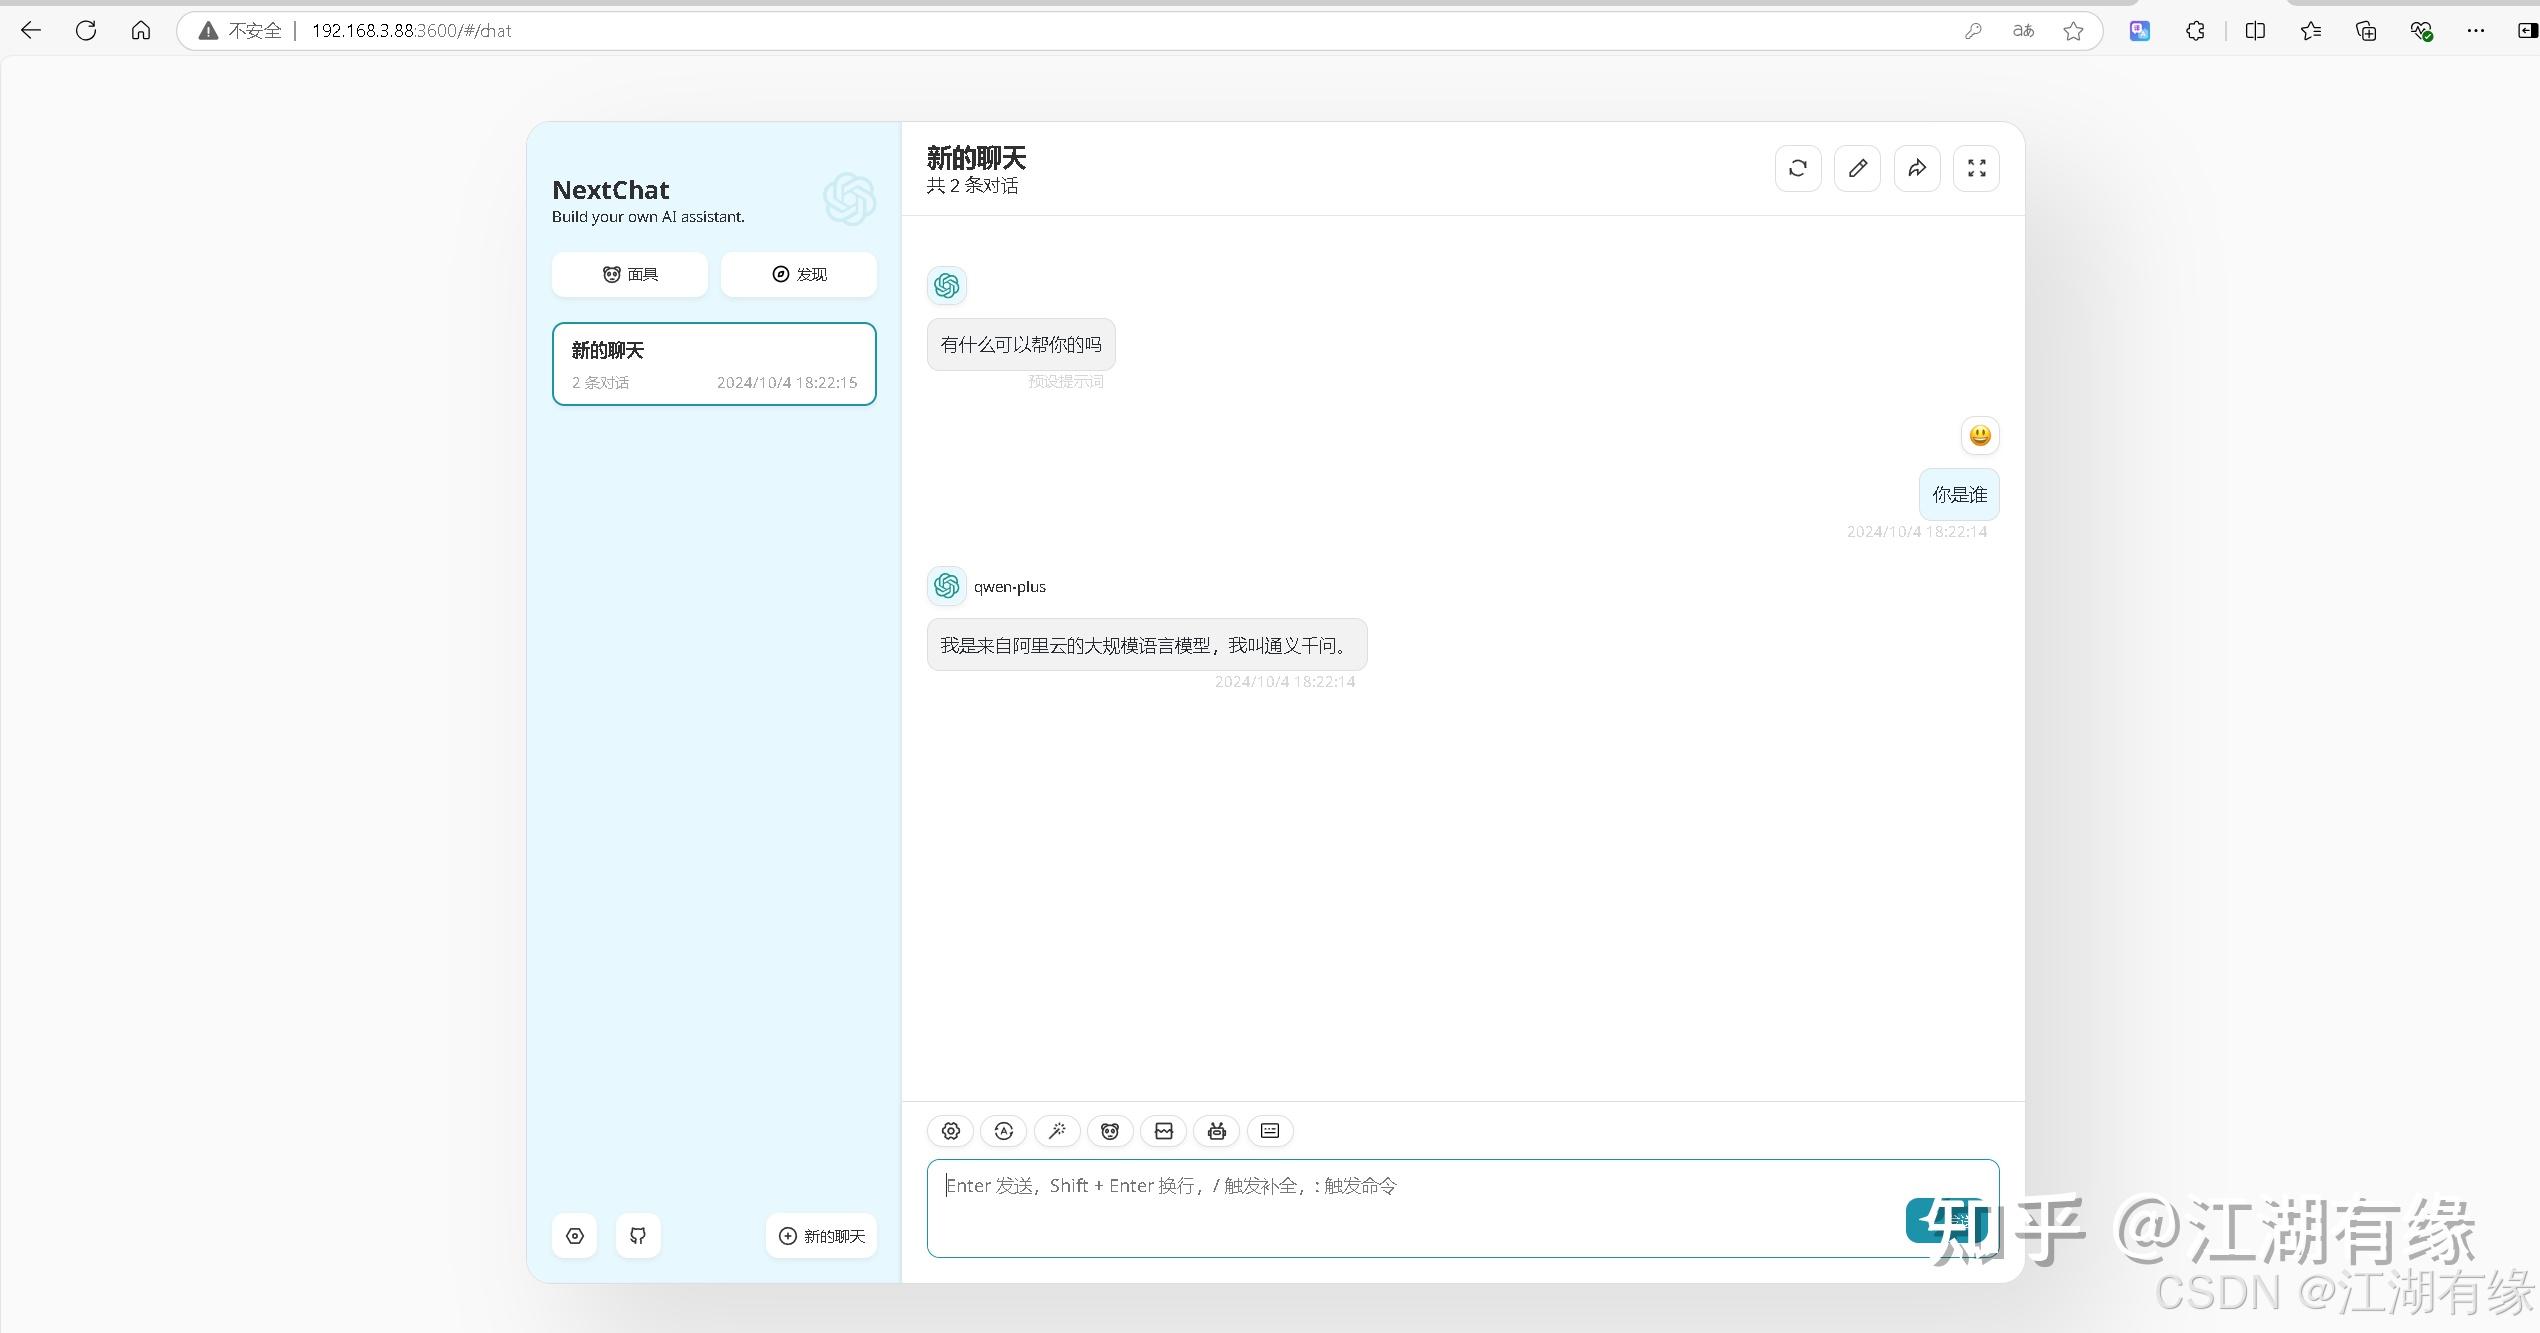Select the magic wand prompt shortcut icon

pos(1057,1131)
